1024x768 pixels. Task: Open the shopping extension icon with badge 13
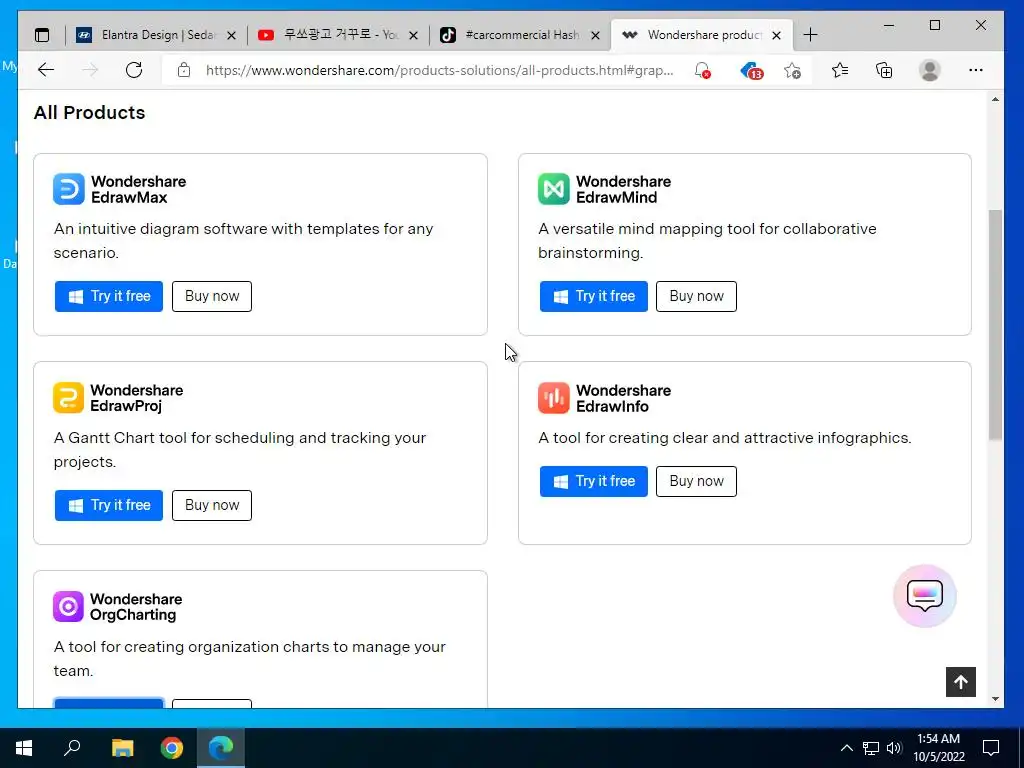click(x=751, y=70)
